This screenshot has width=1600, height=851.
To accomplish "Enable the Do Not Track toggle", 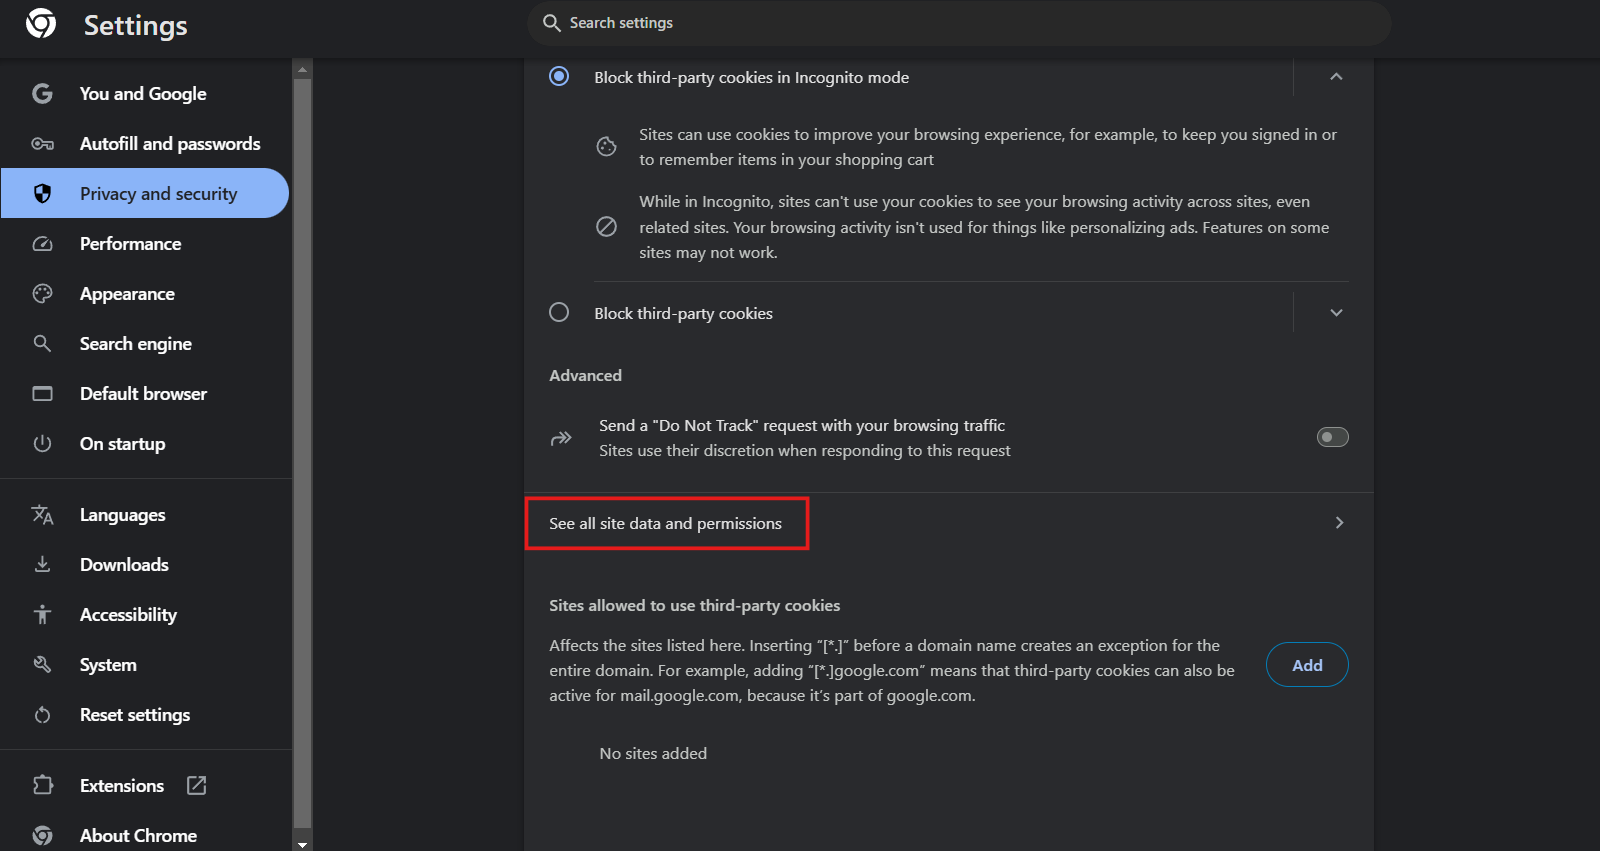I will click(1332, 437).
